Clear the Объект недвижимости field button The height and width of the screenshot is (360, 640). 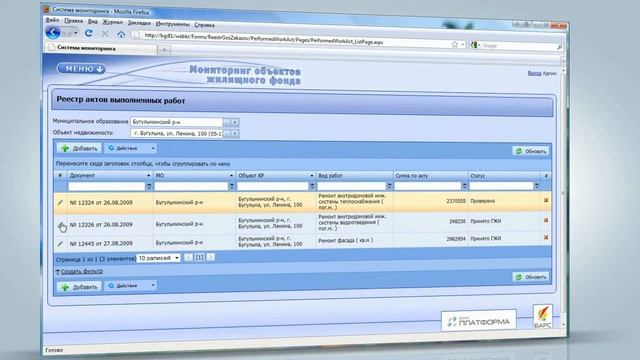pyautogui.click(x=235, y=133)
